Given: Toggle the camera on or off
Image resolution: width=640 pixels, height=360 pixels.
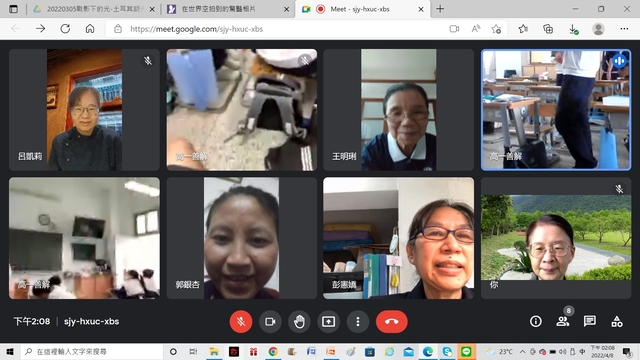Looking at the screenshot, I should pos(270,322).
